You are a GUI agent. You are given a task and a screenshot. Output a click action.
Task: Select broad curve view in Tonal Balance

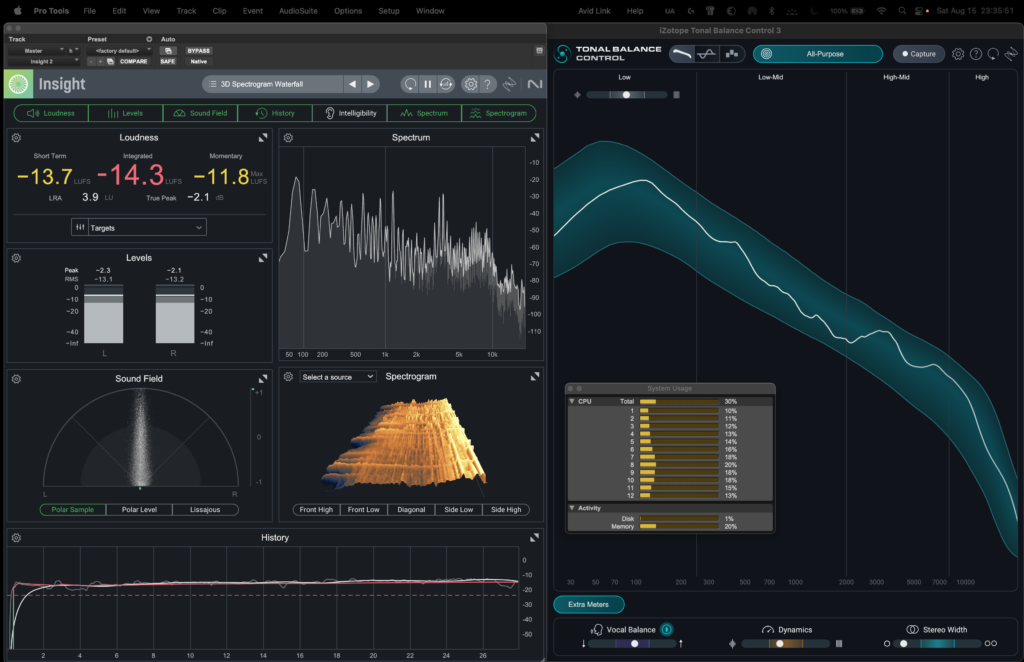(681, 54)
